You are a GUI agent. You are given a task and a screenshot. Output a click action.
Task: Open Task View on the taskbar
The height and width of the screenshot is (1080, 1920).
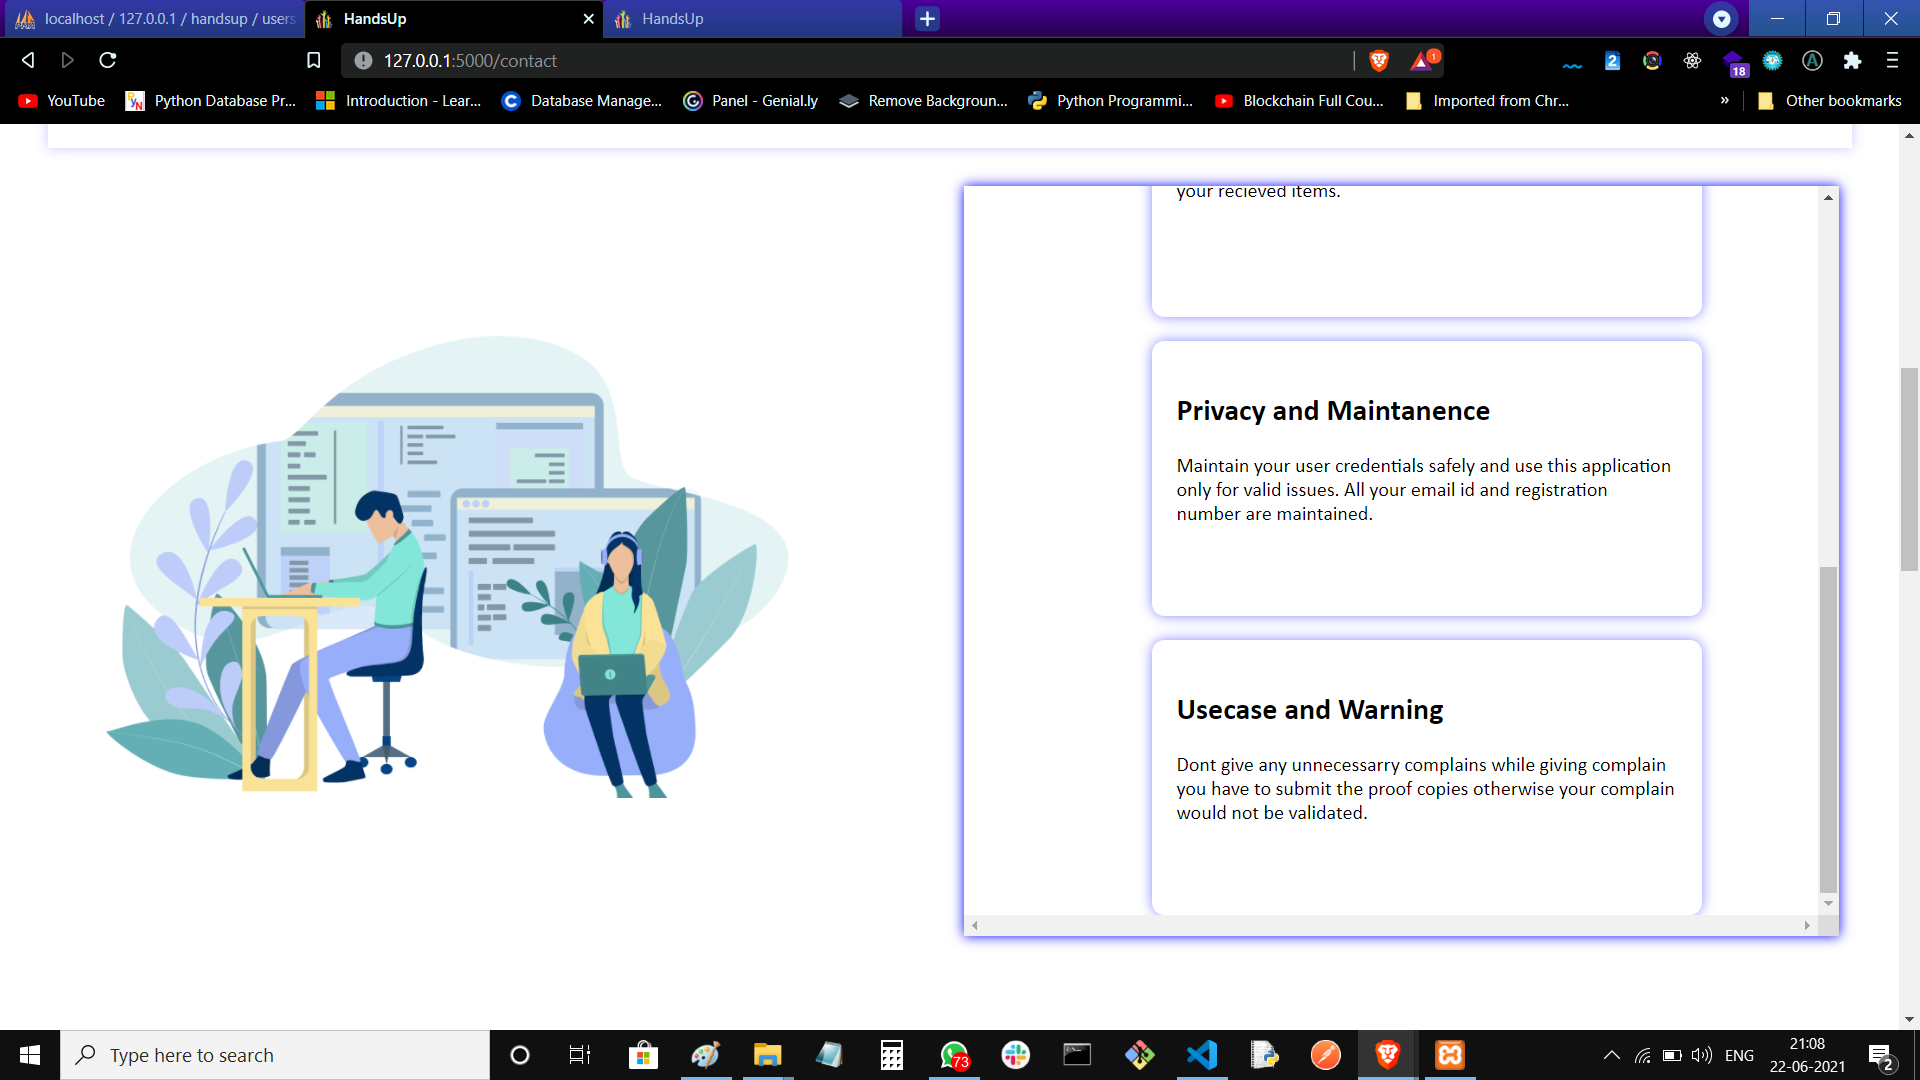[x=580, y=1055]
